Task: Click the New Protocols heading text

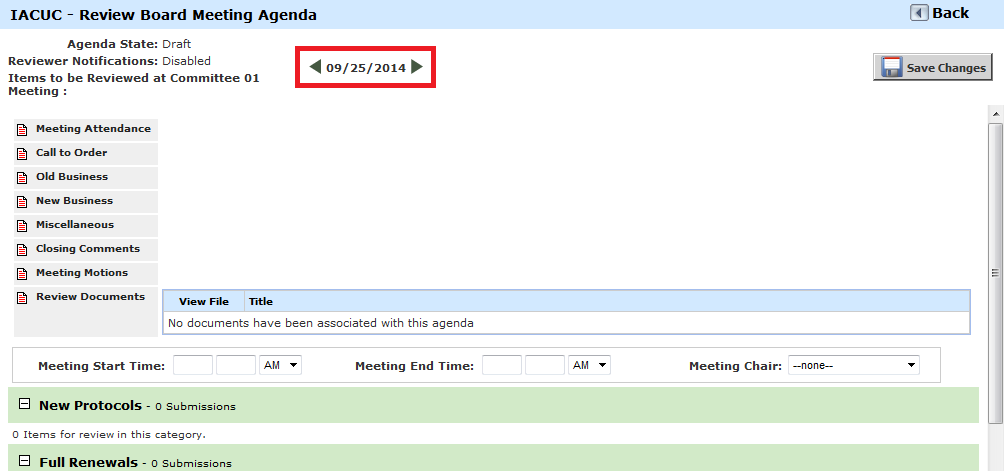Action: 90,405
